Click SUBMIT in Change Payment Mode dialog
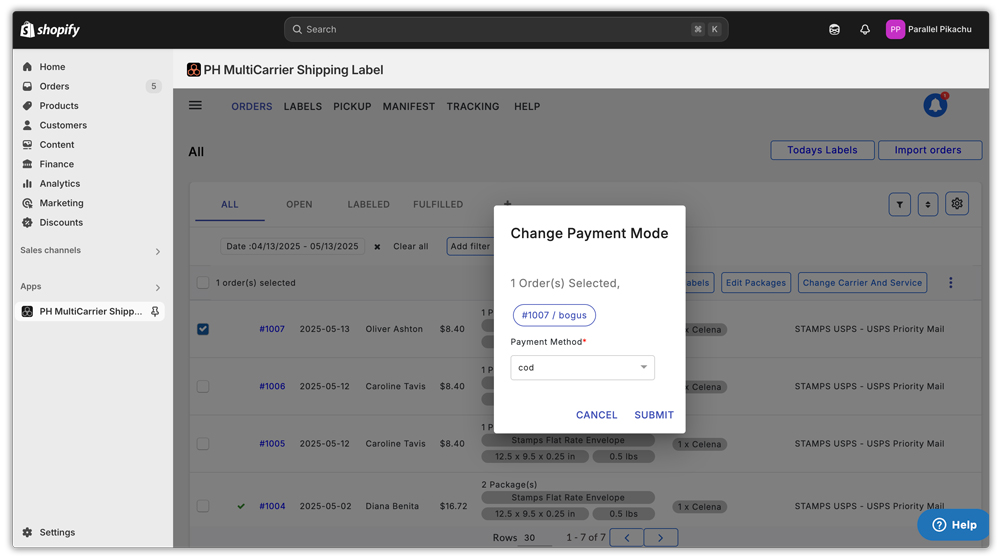The width and height of the screenshot is (1000, 560). [654, 415]
